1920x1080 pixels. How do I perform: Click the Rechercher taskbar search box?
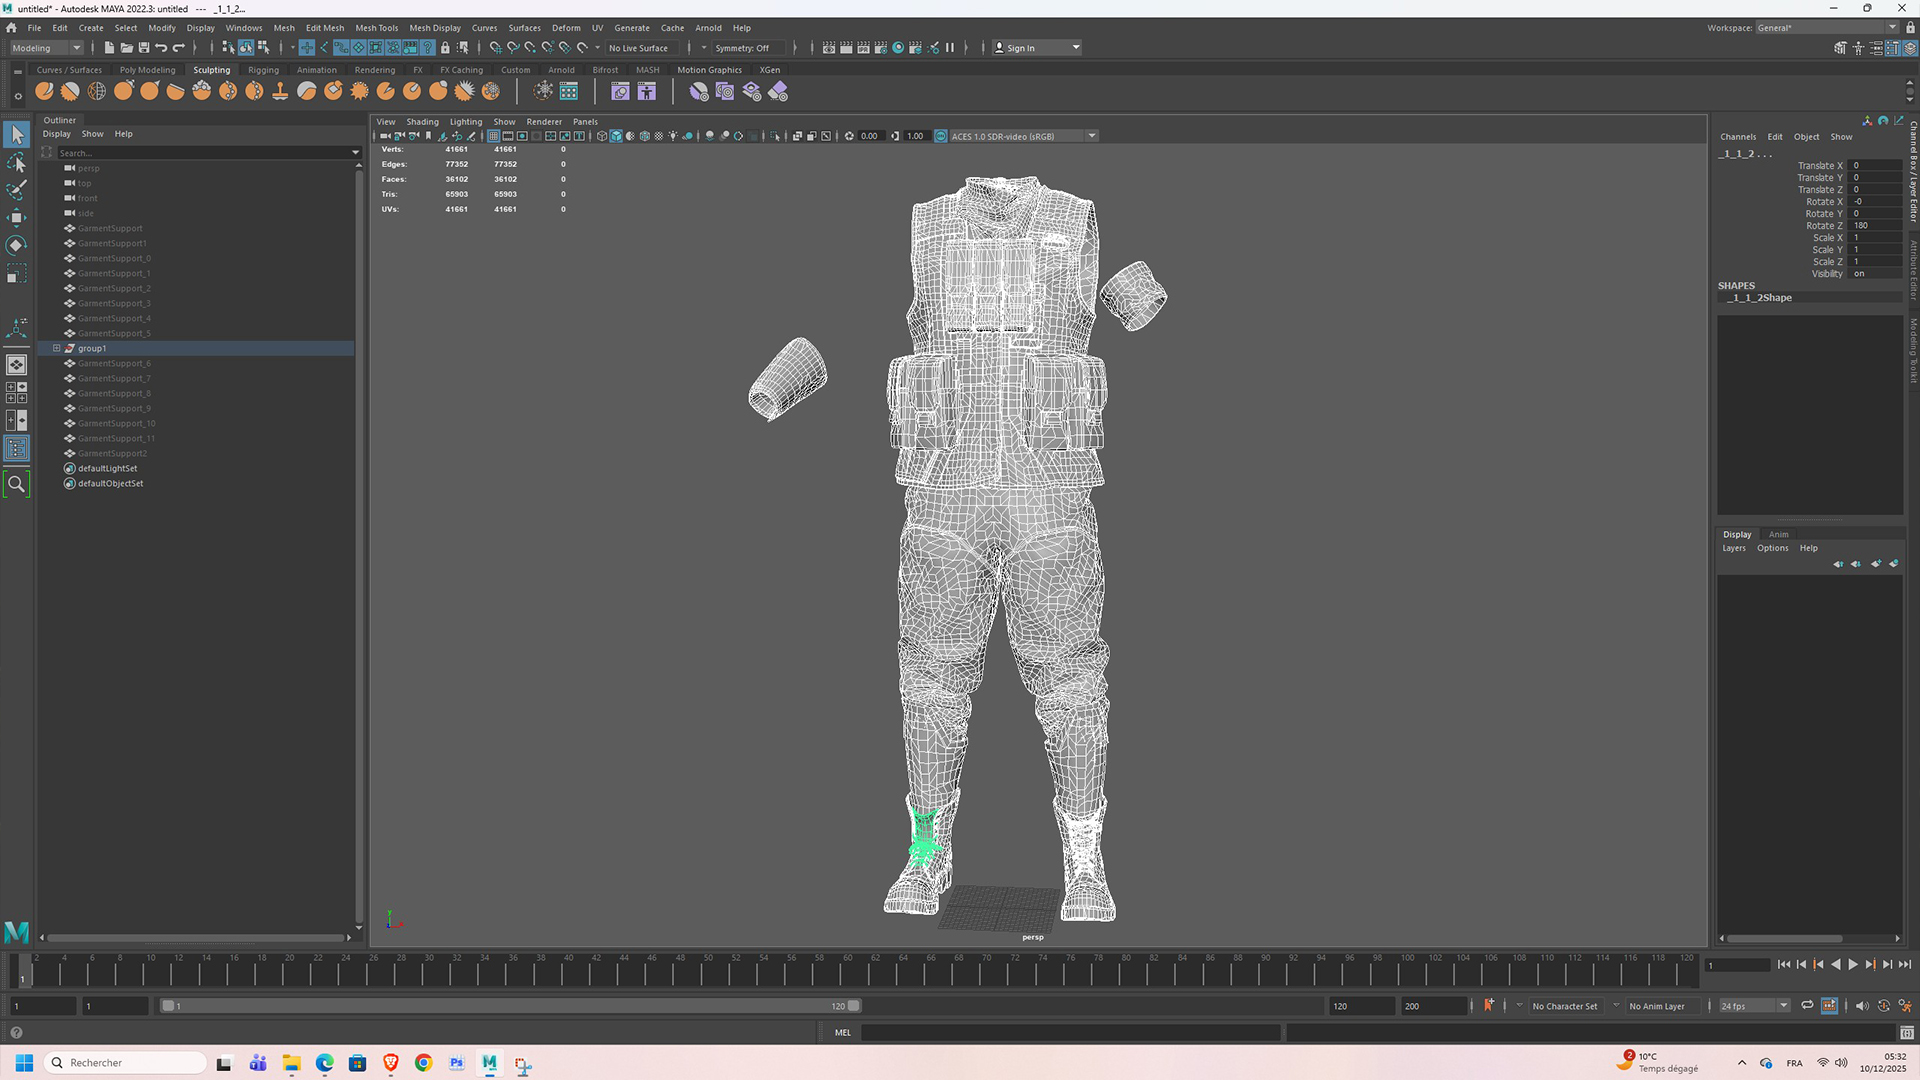[126, 1063]
